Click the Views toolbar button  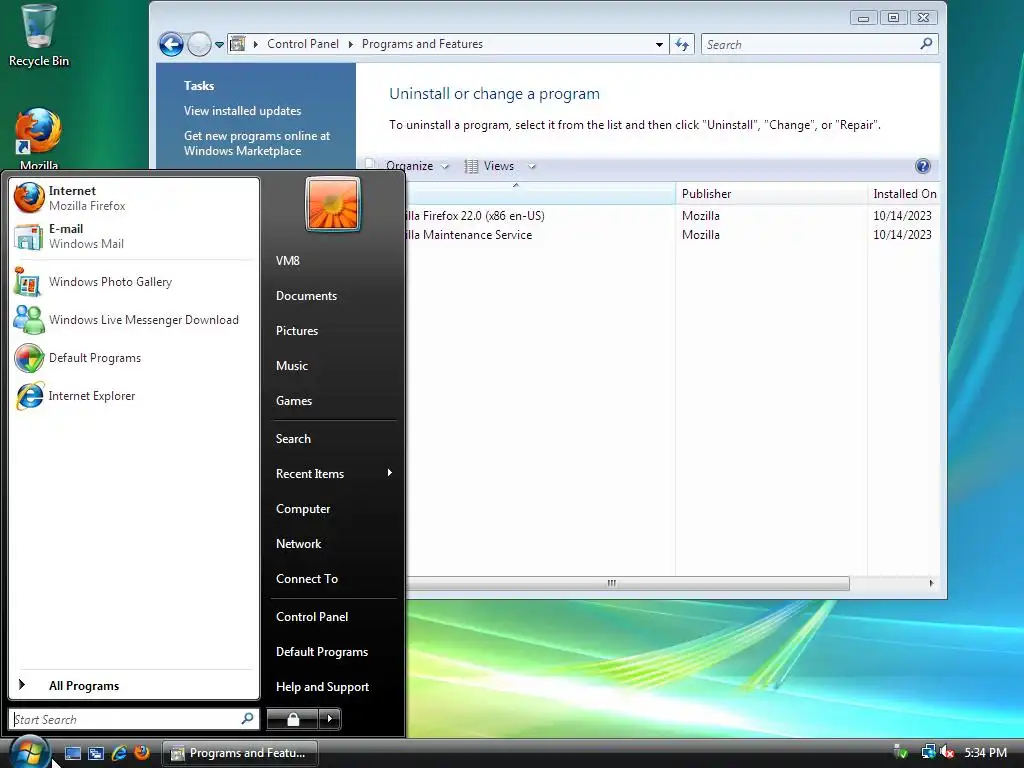[x=490, y=166]
